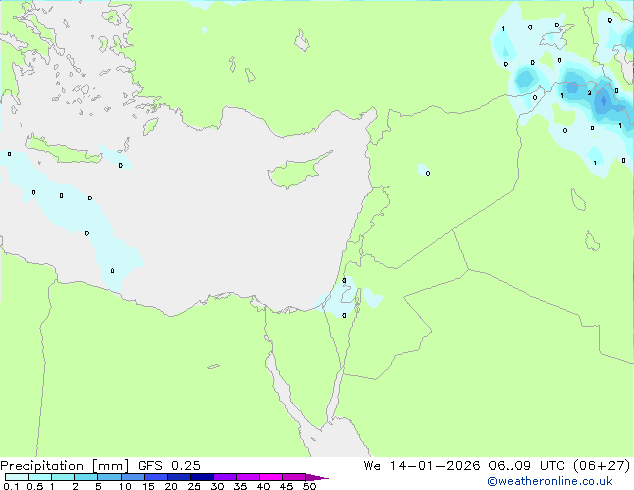The image size is (634, 490).
Task: Click the legend's arrow tip above 50
Action: tap(317, 477)
